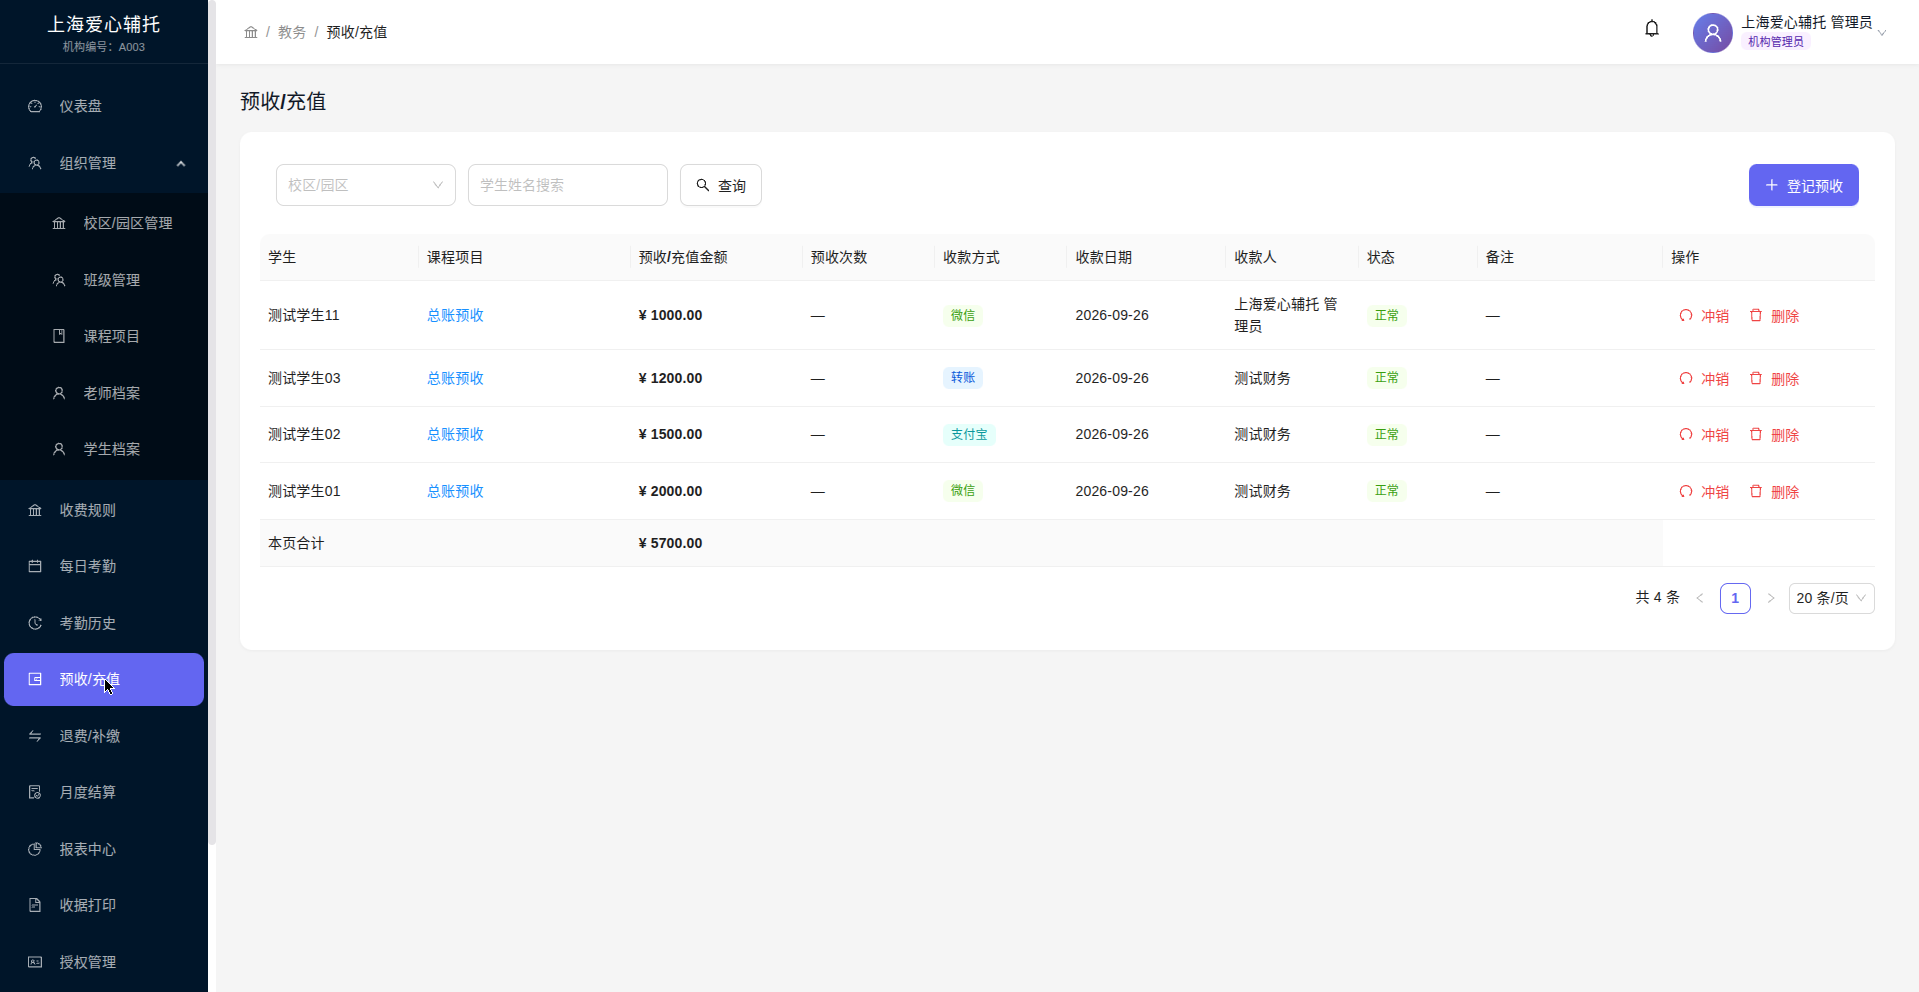
Task: Open 月度结算 in the sidebar
Action: pyautogui.click(x=104, y=792)
